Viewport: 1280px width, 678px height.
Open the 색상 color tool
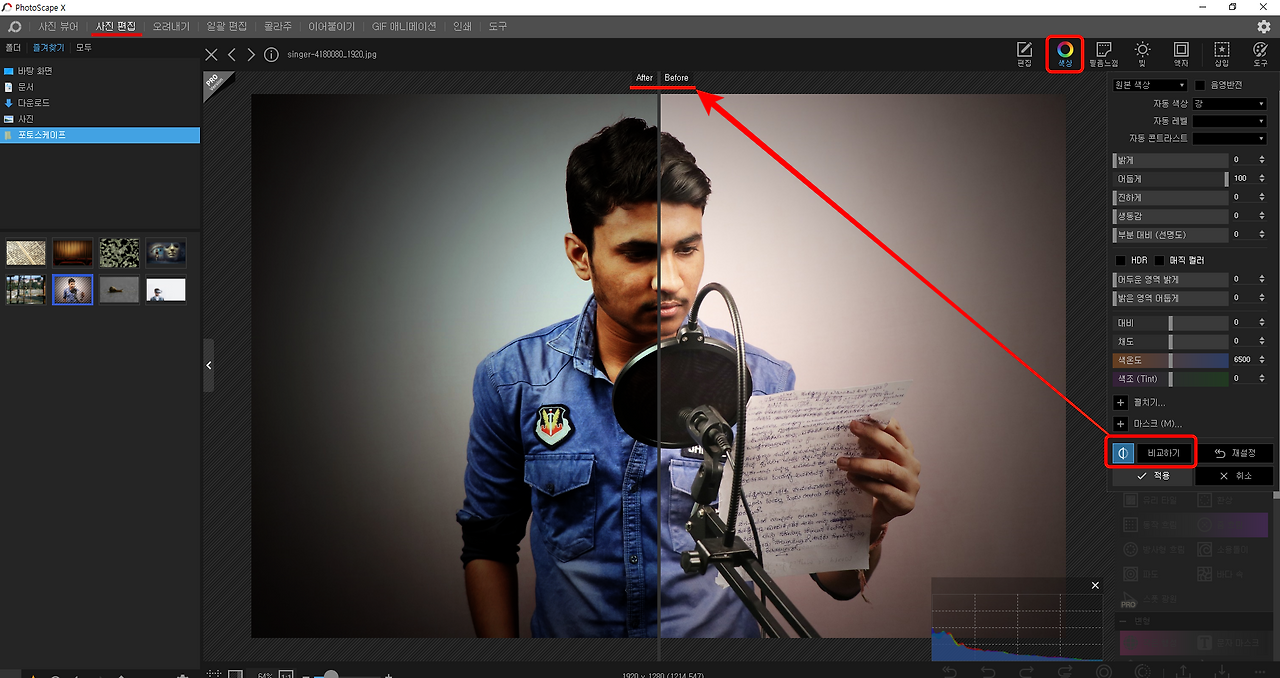click(1065, 54)
